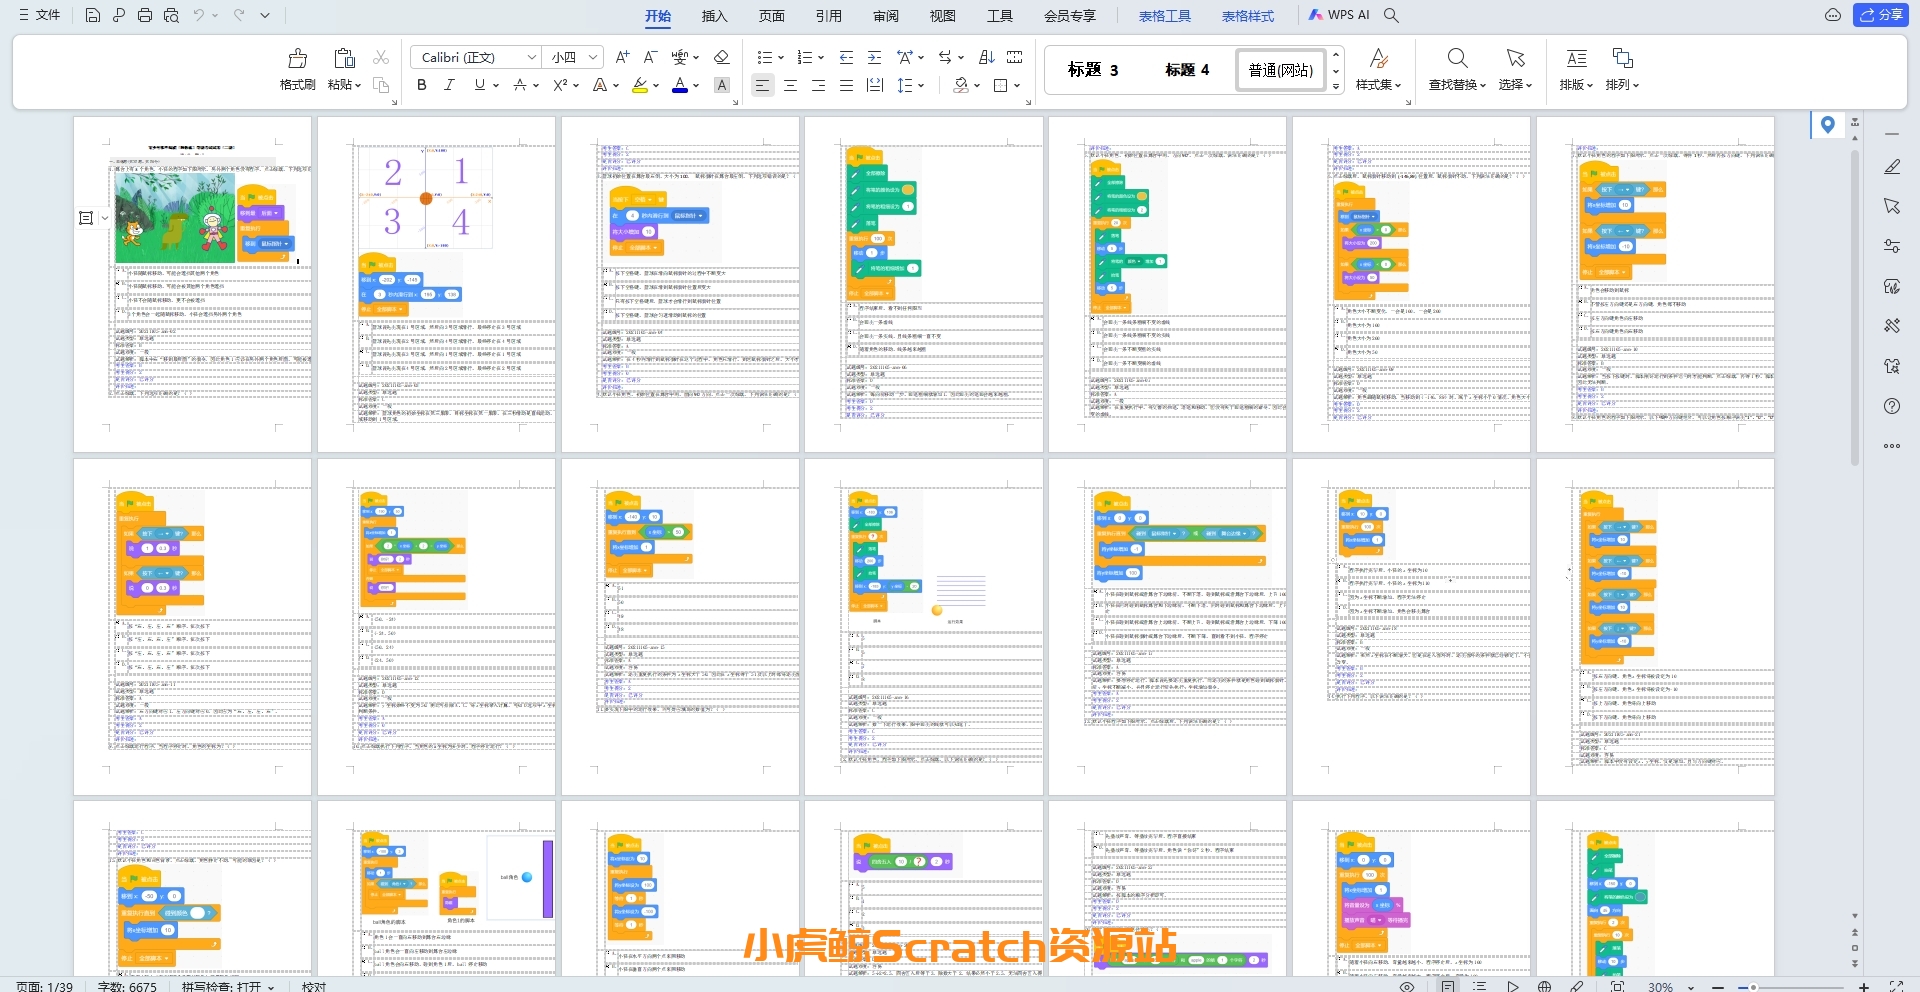Toggle Italic formatting
Screen dimensions: 1920x992
pyautogui.click(x=450, y=86)
